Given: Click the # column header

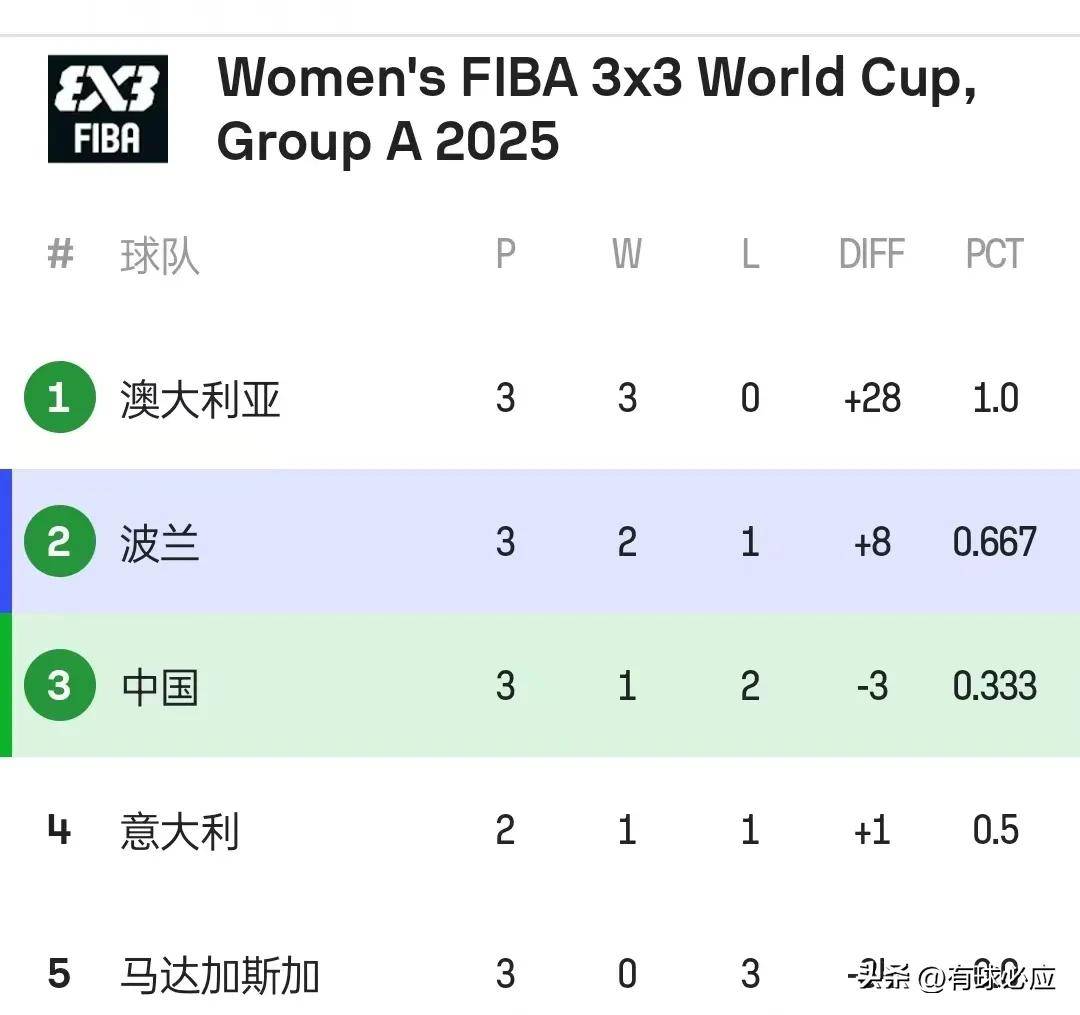Looking at the screenshot, I should pos(60,253).
